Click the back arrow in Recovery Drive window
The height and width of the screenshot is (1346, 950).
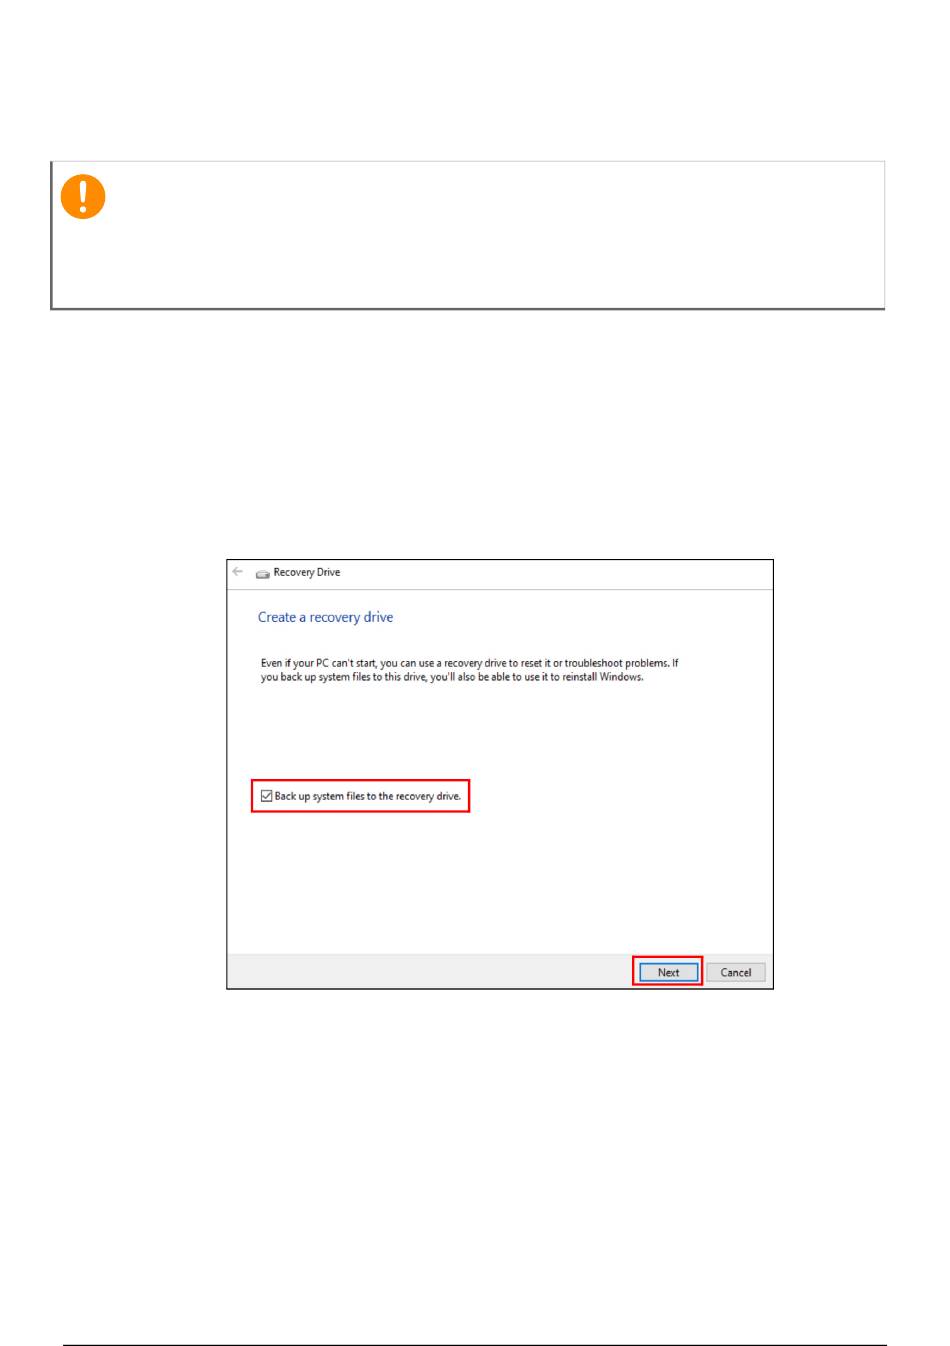237,572
